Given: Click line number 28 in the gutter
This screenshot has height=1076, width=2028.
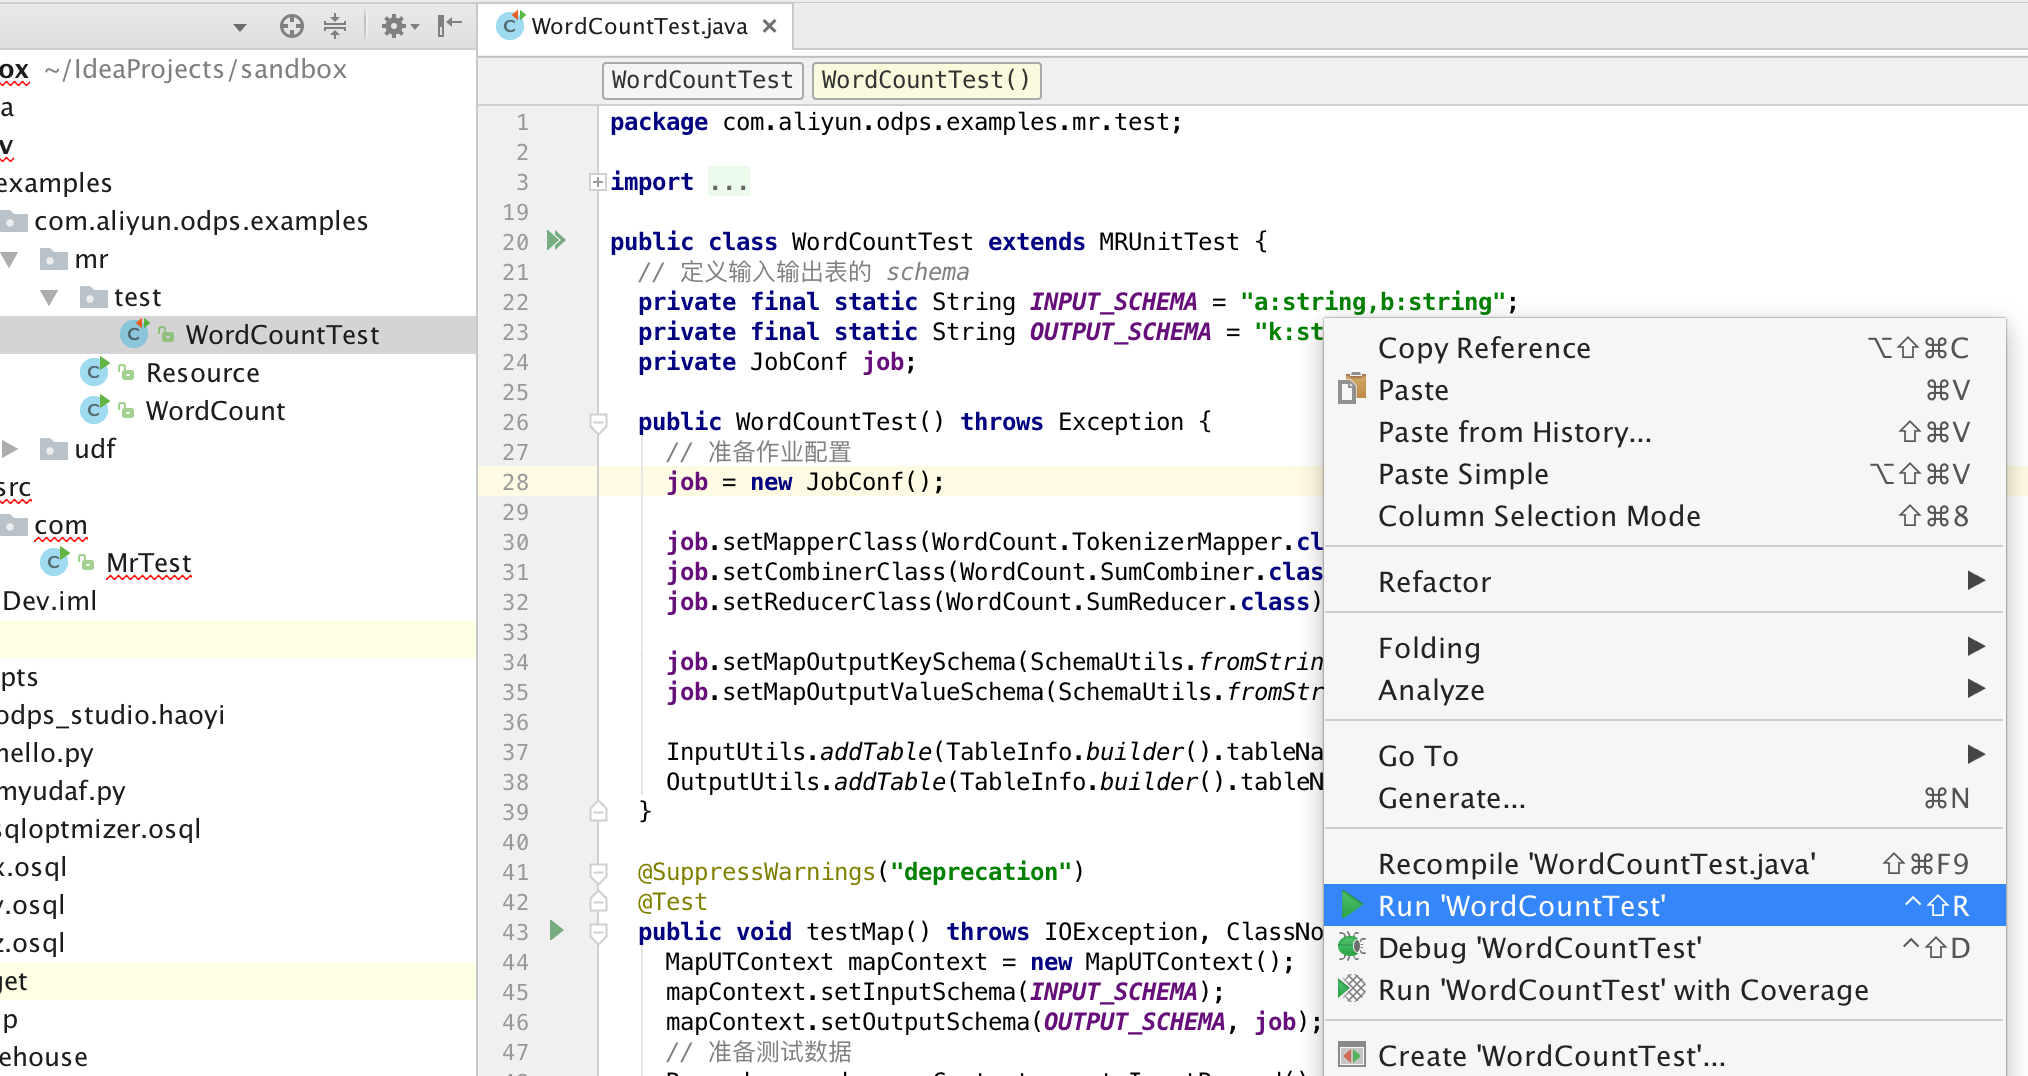Looking at the screenshot, I should [515, 482].
